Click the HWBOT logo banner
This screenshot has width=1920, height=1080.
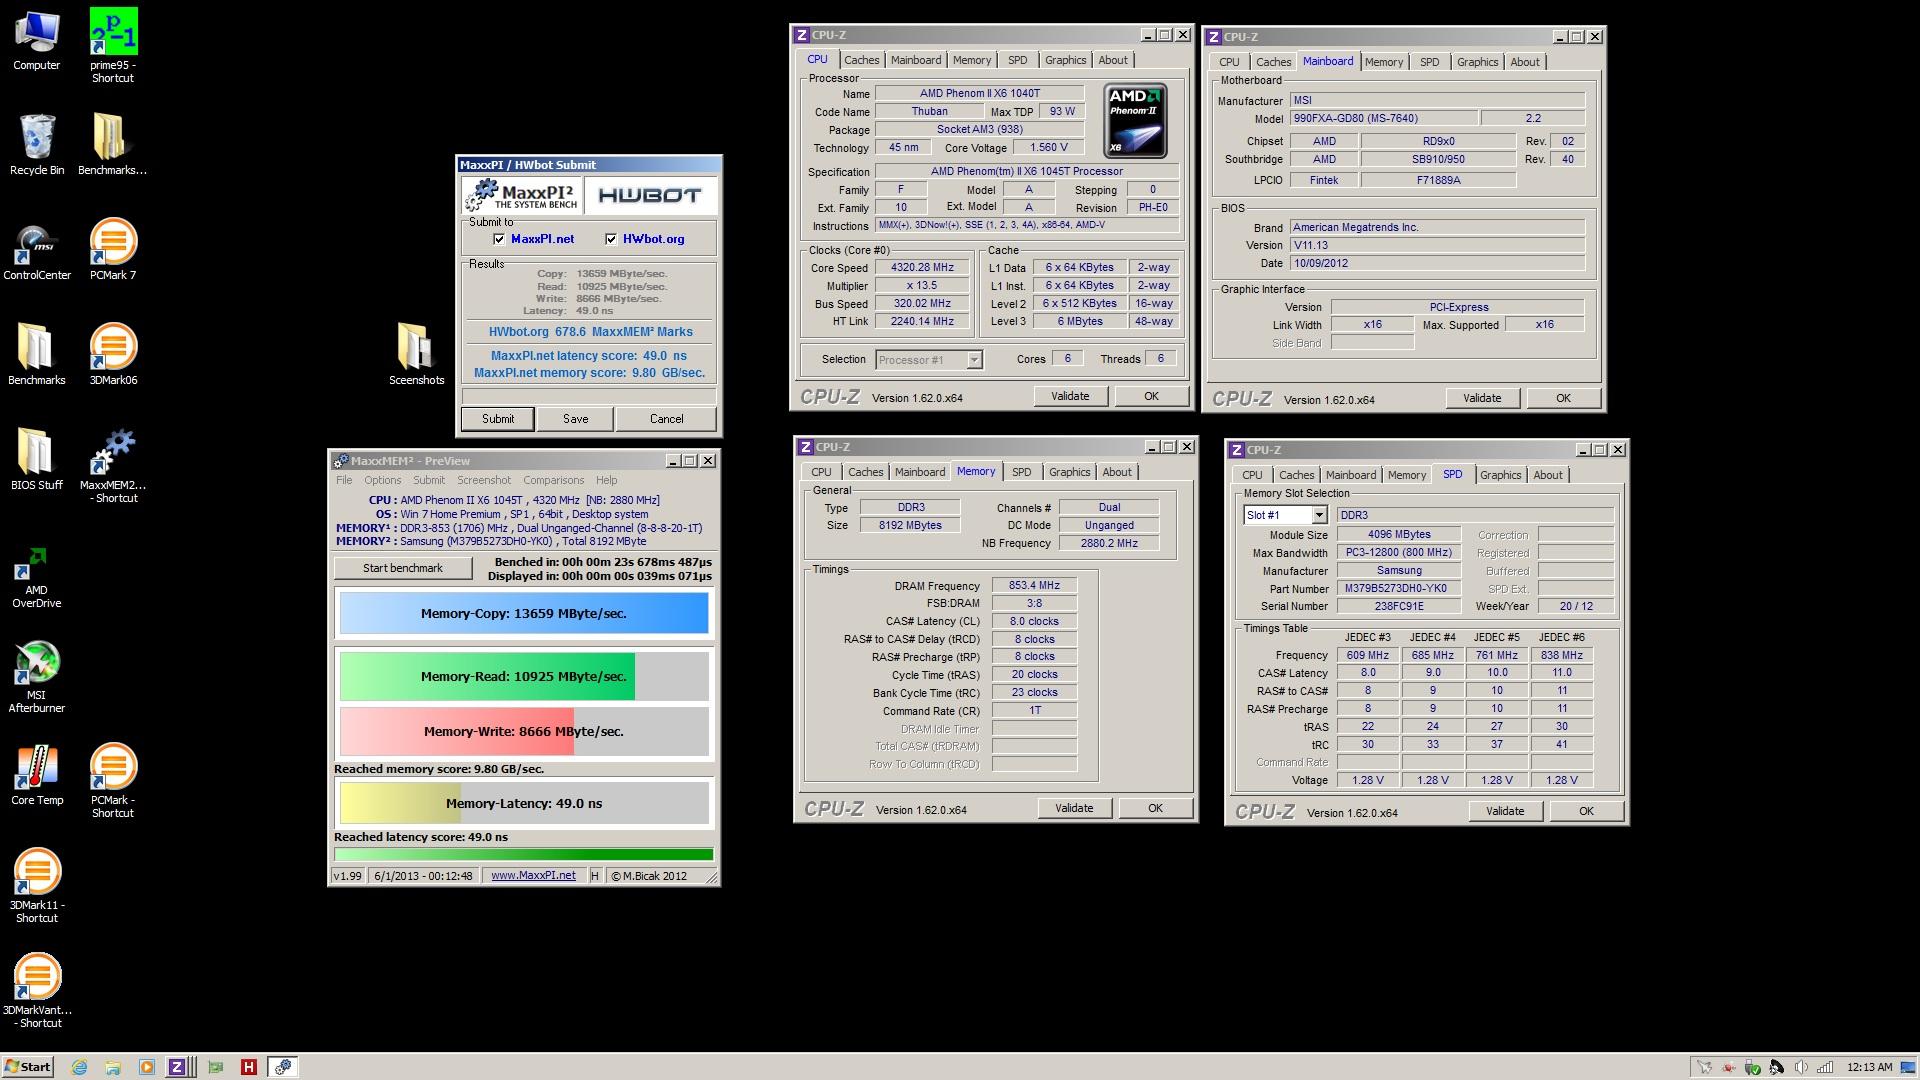(x=650, y=195)
